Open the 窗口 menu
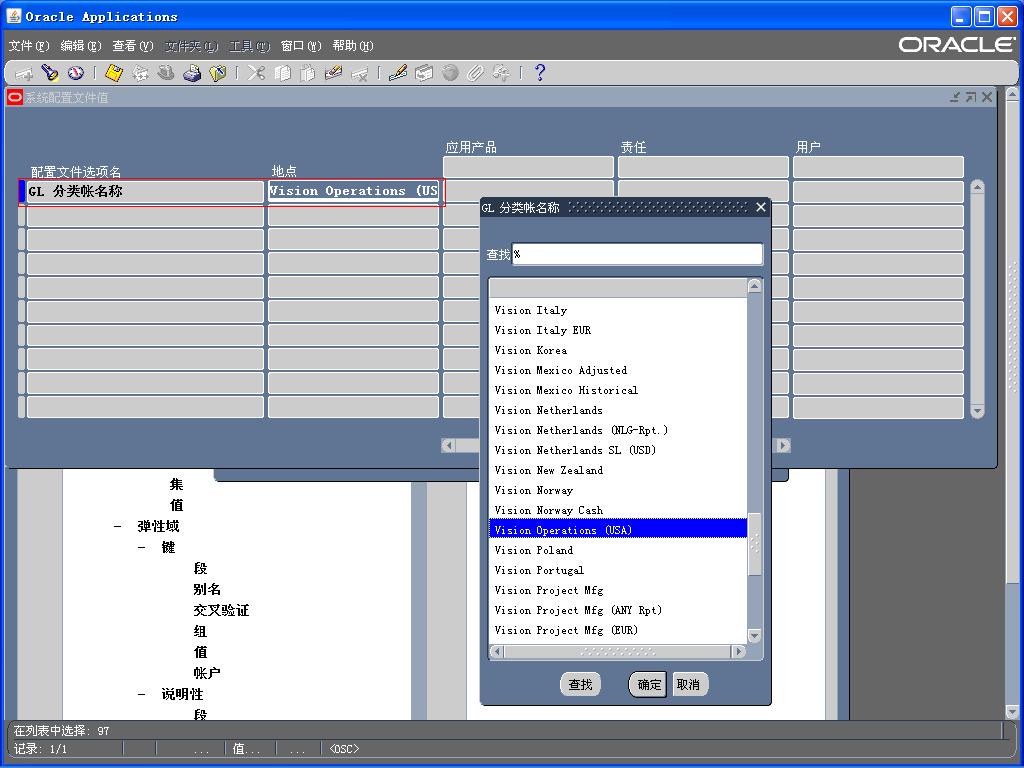 tap(301, 46)
